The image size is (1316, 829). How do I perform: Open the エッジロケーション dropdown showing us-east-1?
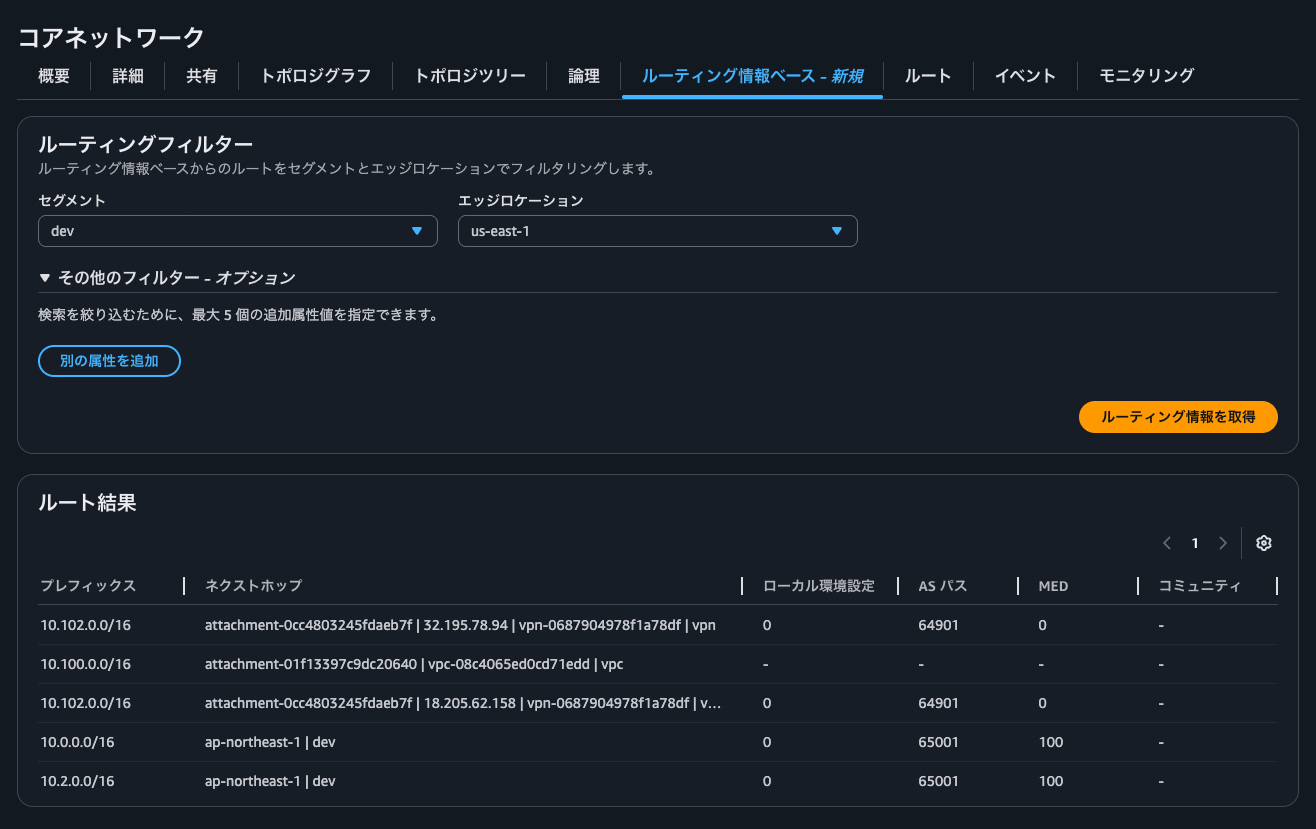pyautogui.click(x=657, y=230)
